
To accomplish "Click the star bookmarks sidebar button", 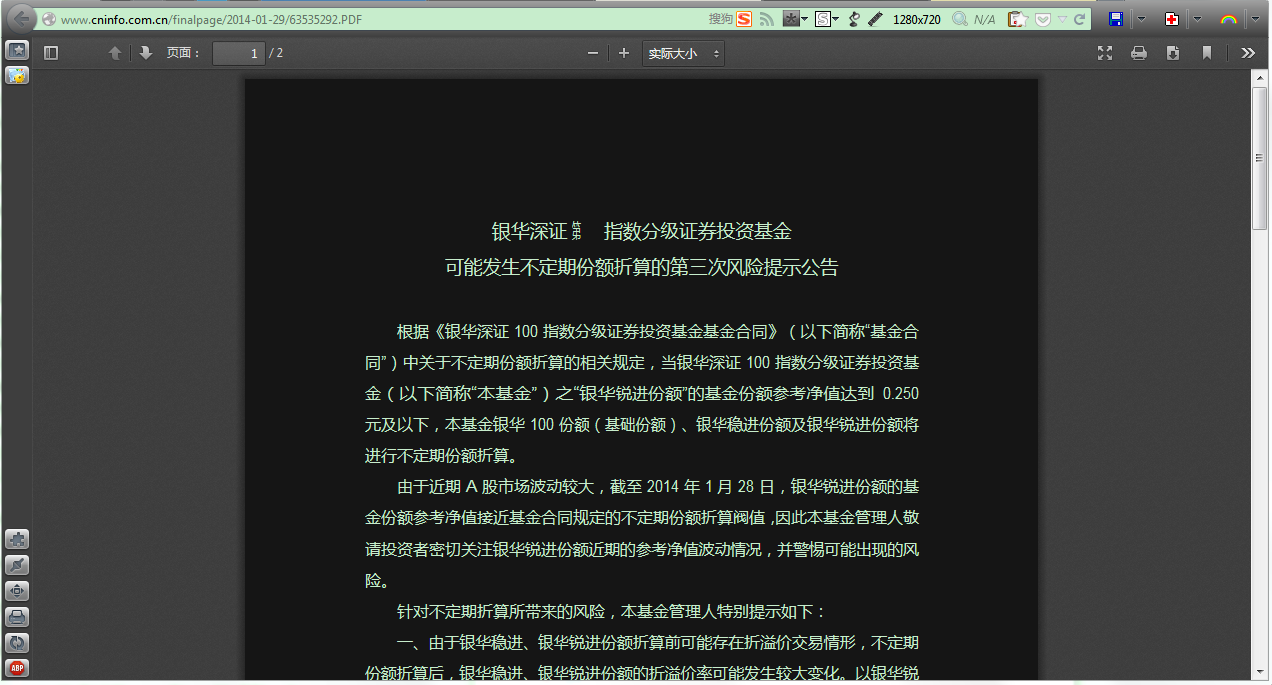I will pos(17,50).
